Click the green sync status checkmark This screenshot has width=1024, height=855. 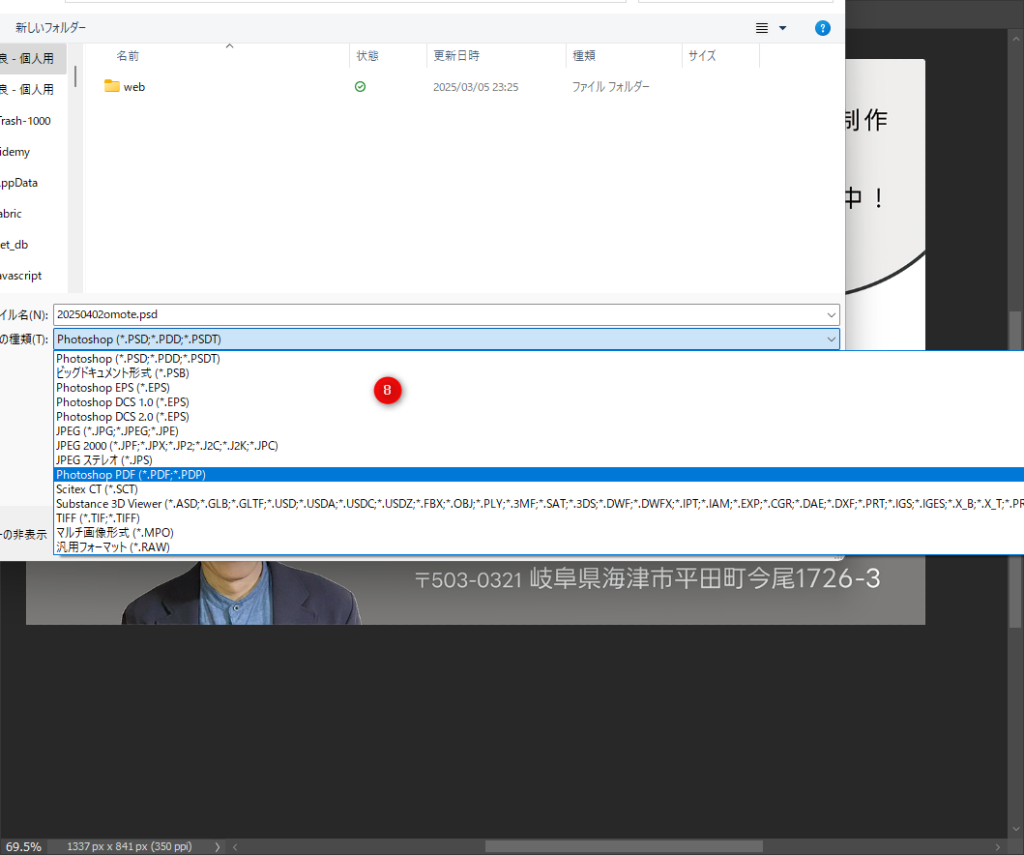pos(360,87)
